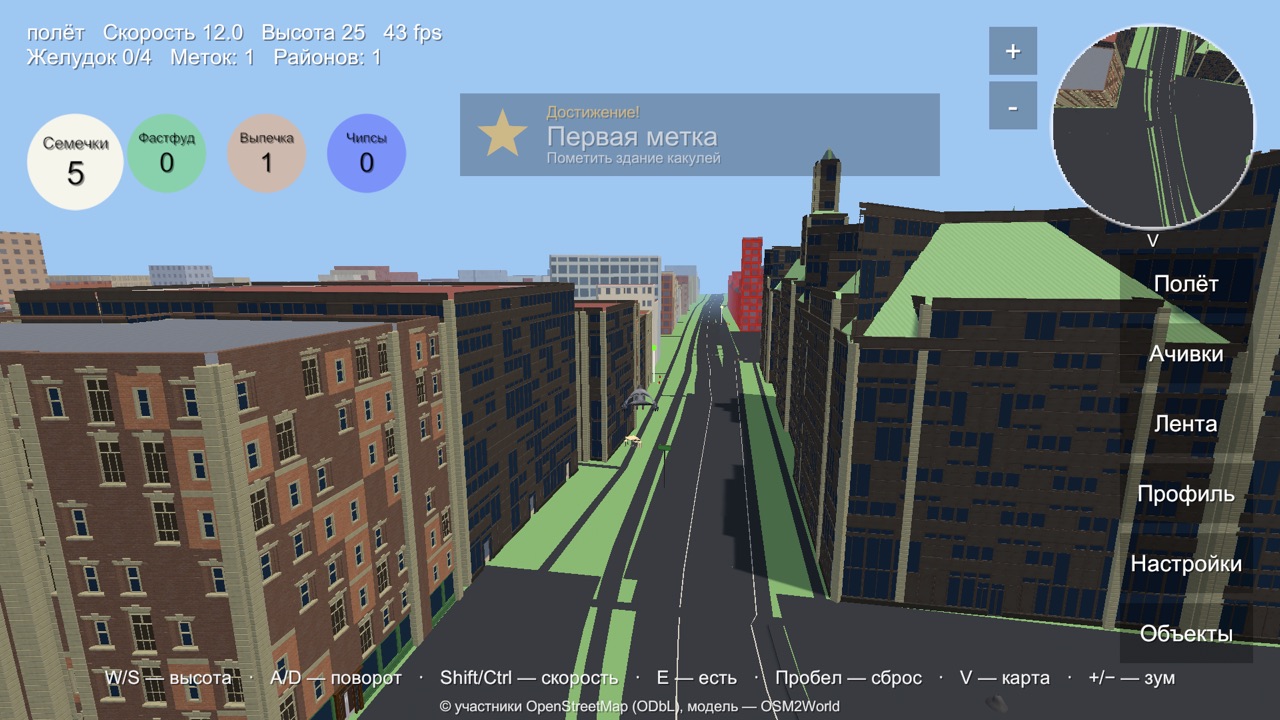Click the Пометить здание какулей description

(x=633, y=158)
